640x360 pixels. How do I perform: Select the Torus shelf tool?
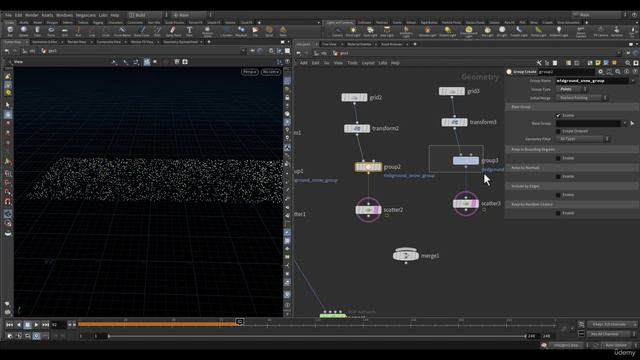click(x=51, y=31)
